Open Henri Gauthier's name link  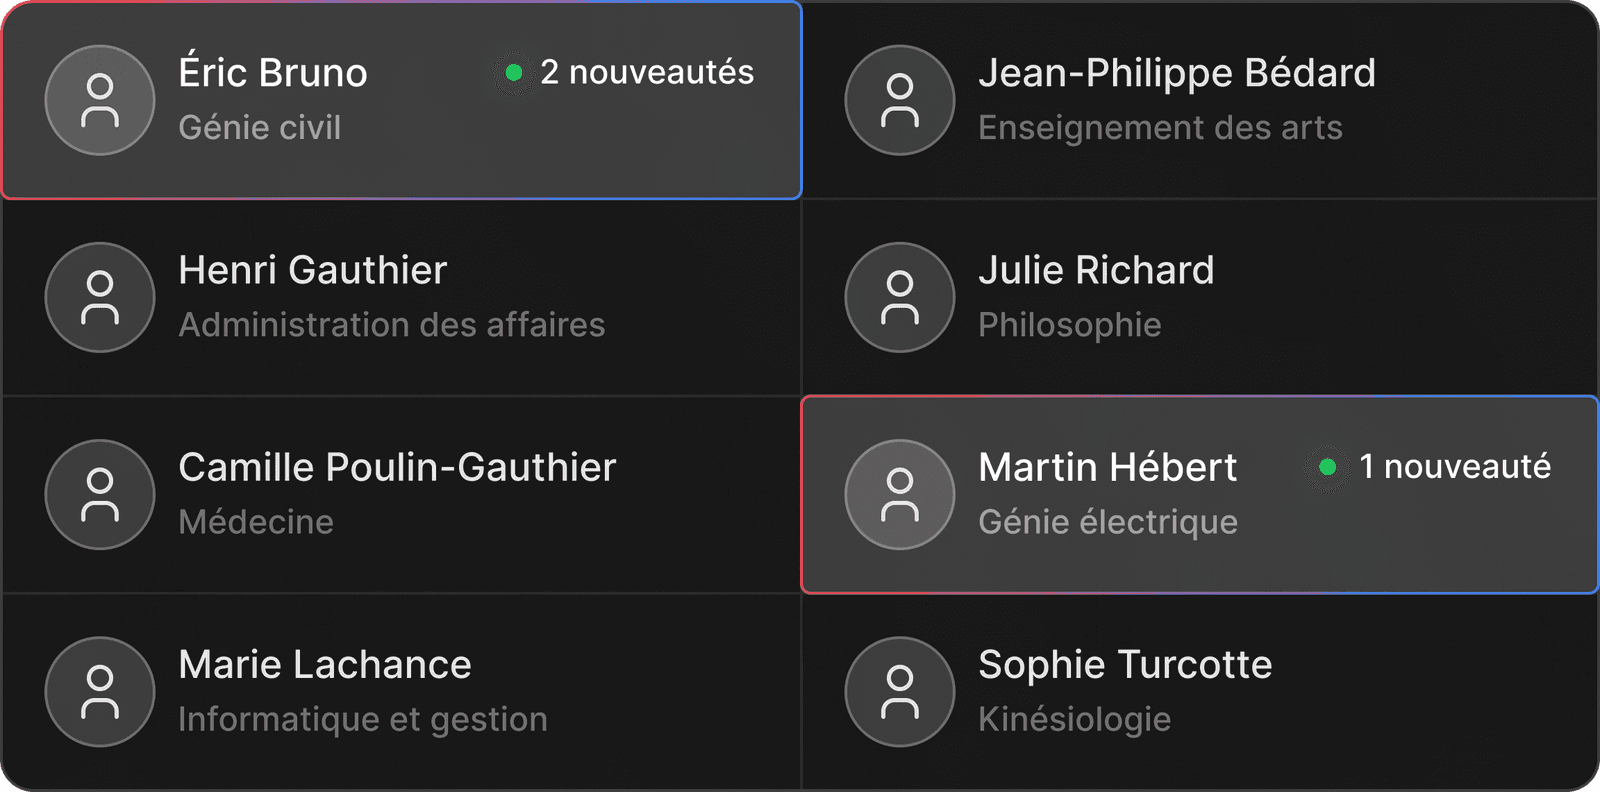(312, 270)
